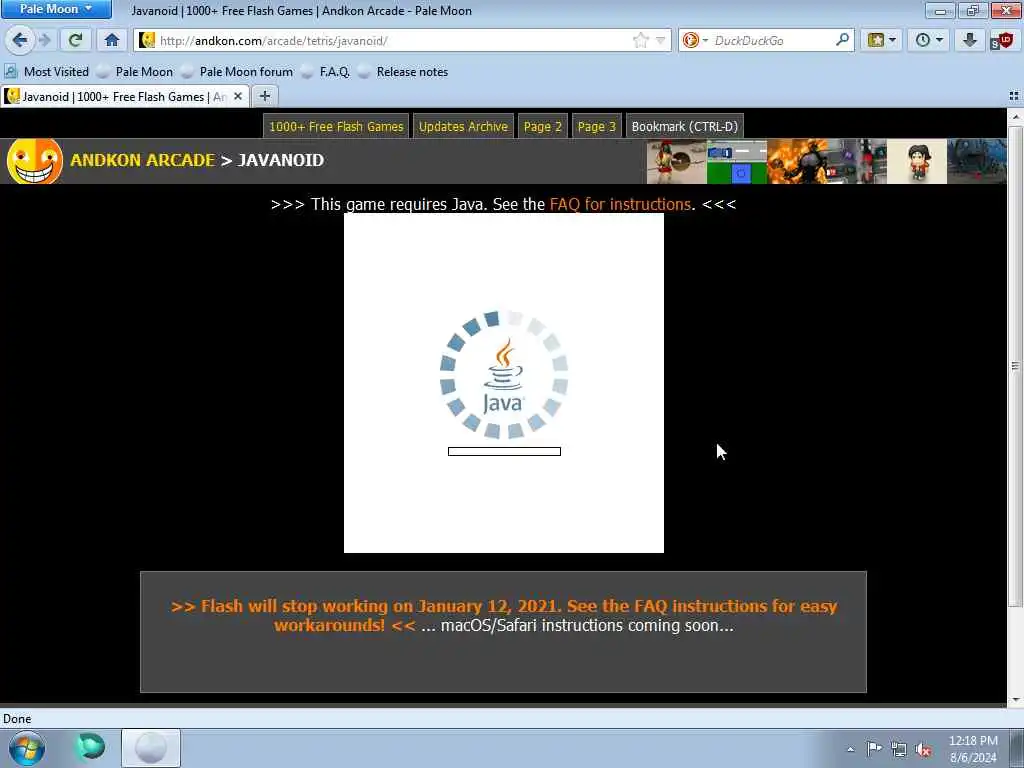
Task: Open the bookmarks menu star button
Action: tap(881, 40)
